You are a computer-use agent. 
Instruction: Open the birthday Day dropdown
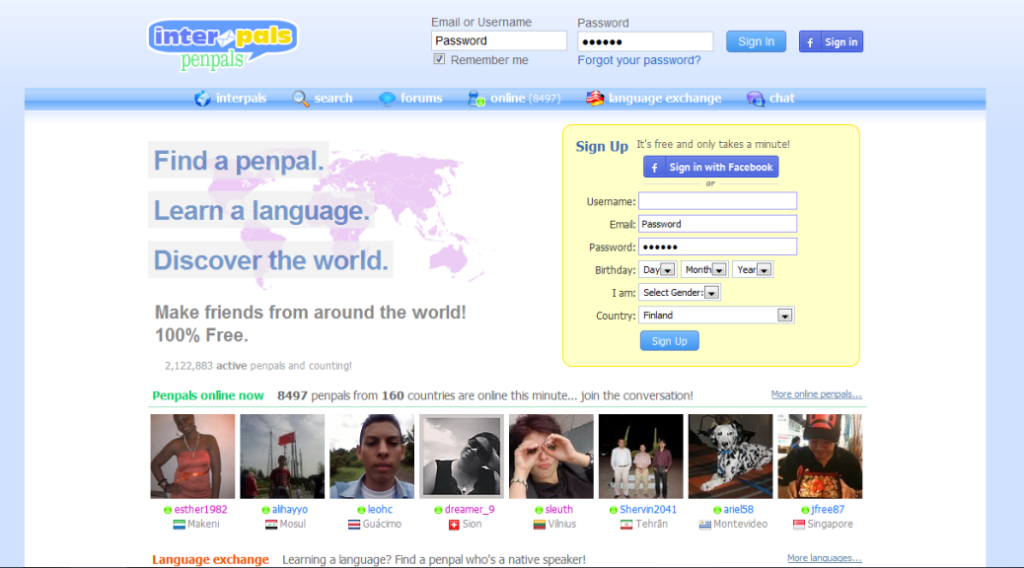657,270
